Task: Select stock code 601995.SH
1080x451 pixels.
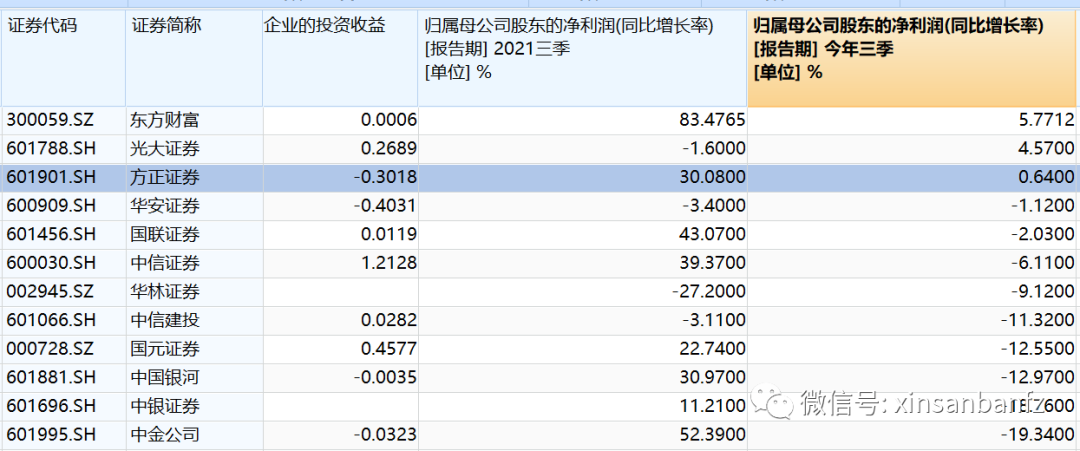Action: click(x=50, y=434)
